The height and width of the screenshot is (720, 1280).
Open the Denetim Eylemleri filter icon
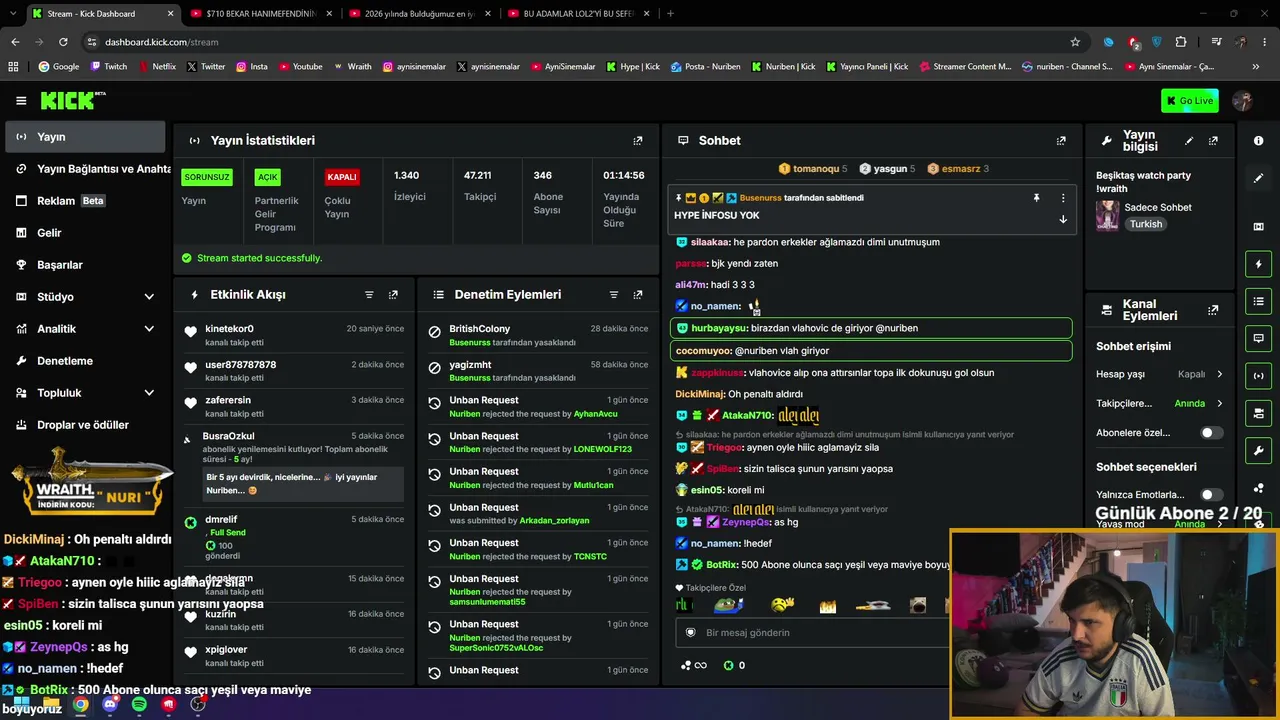614,295
